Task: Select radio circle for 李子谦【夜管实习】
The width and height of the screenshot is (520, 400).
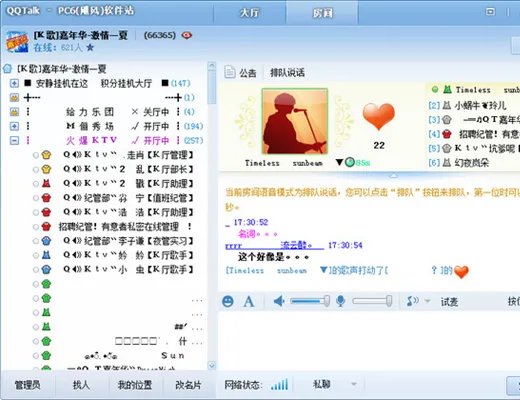Action: click(x=36, y=241)
